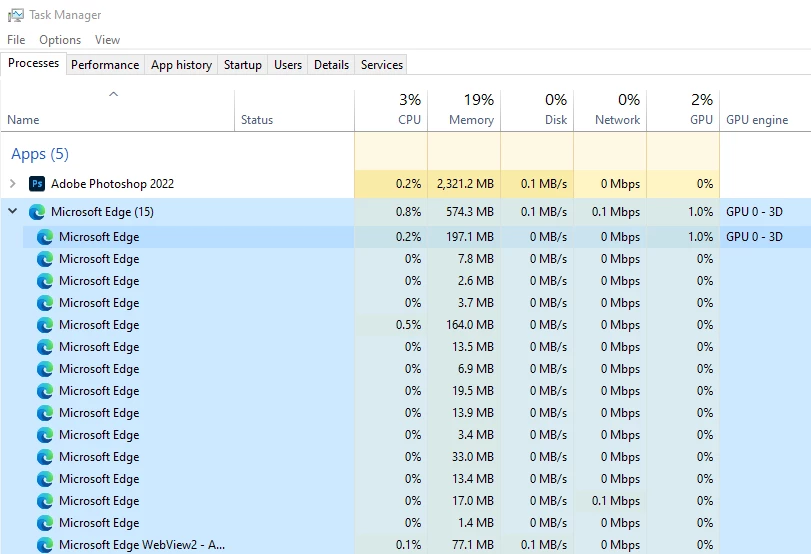Click Edge icon in the 33.0 MB row
The image size is (811, 554).
(x=45, y=457)
